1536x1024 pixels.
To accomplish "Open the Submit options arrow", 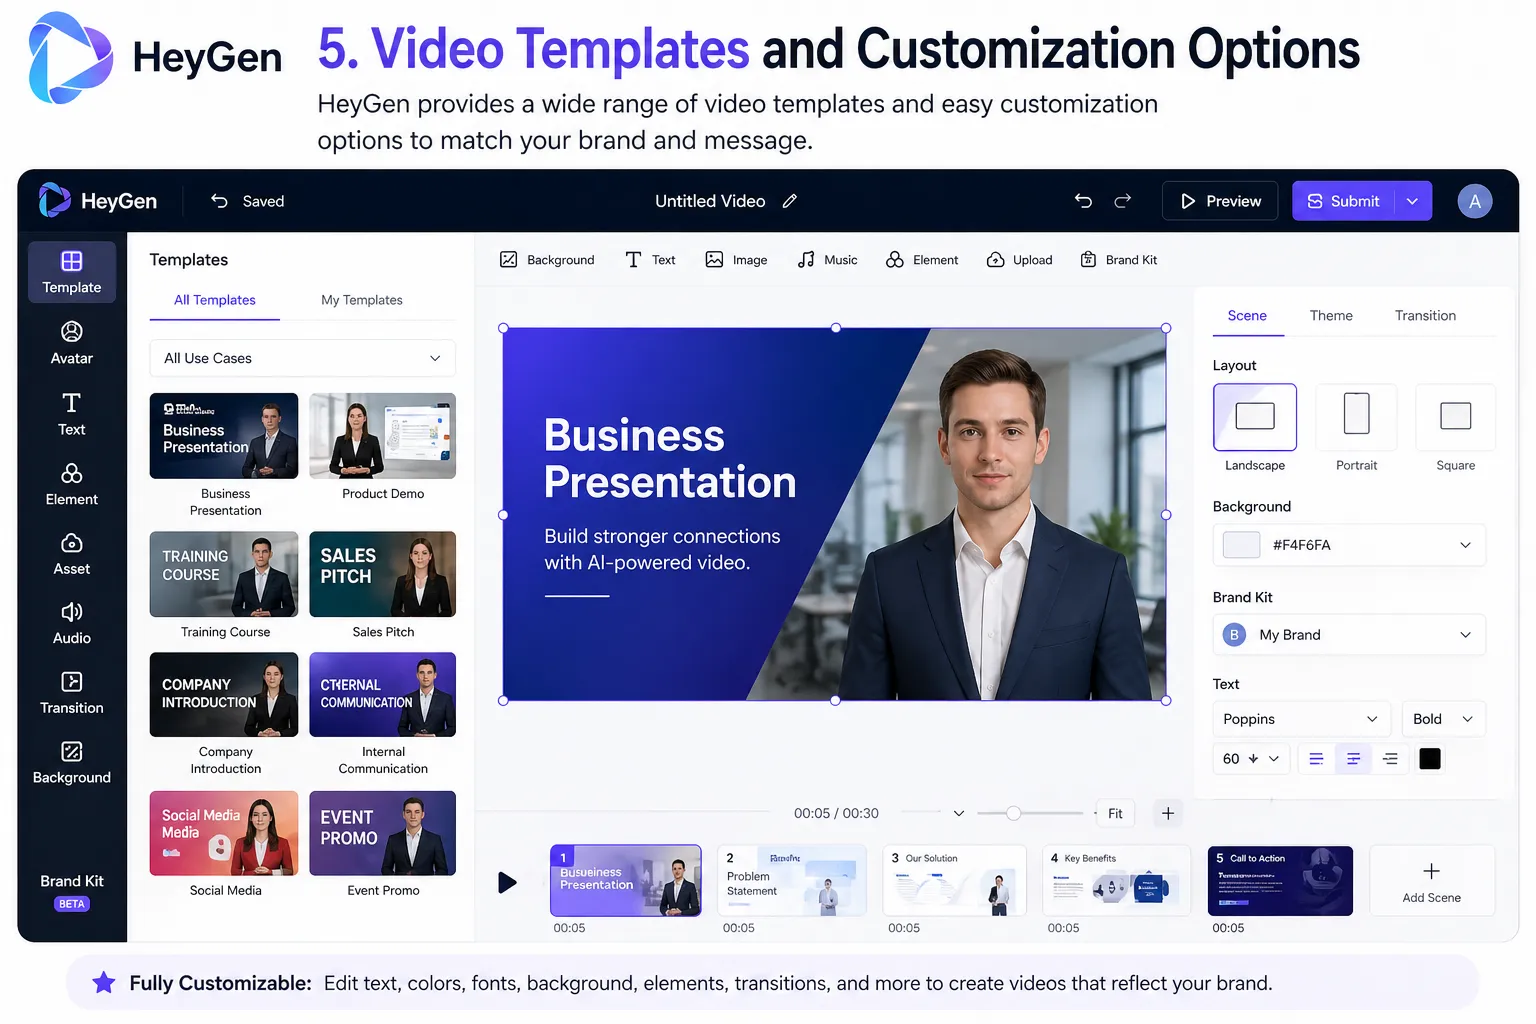I will pyautogui.click(x=1412, y=201).
